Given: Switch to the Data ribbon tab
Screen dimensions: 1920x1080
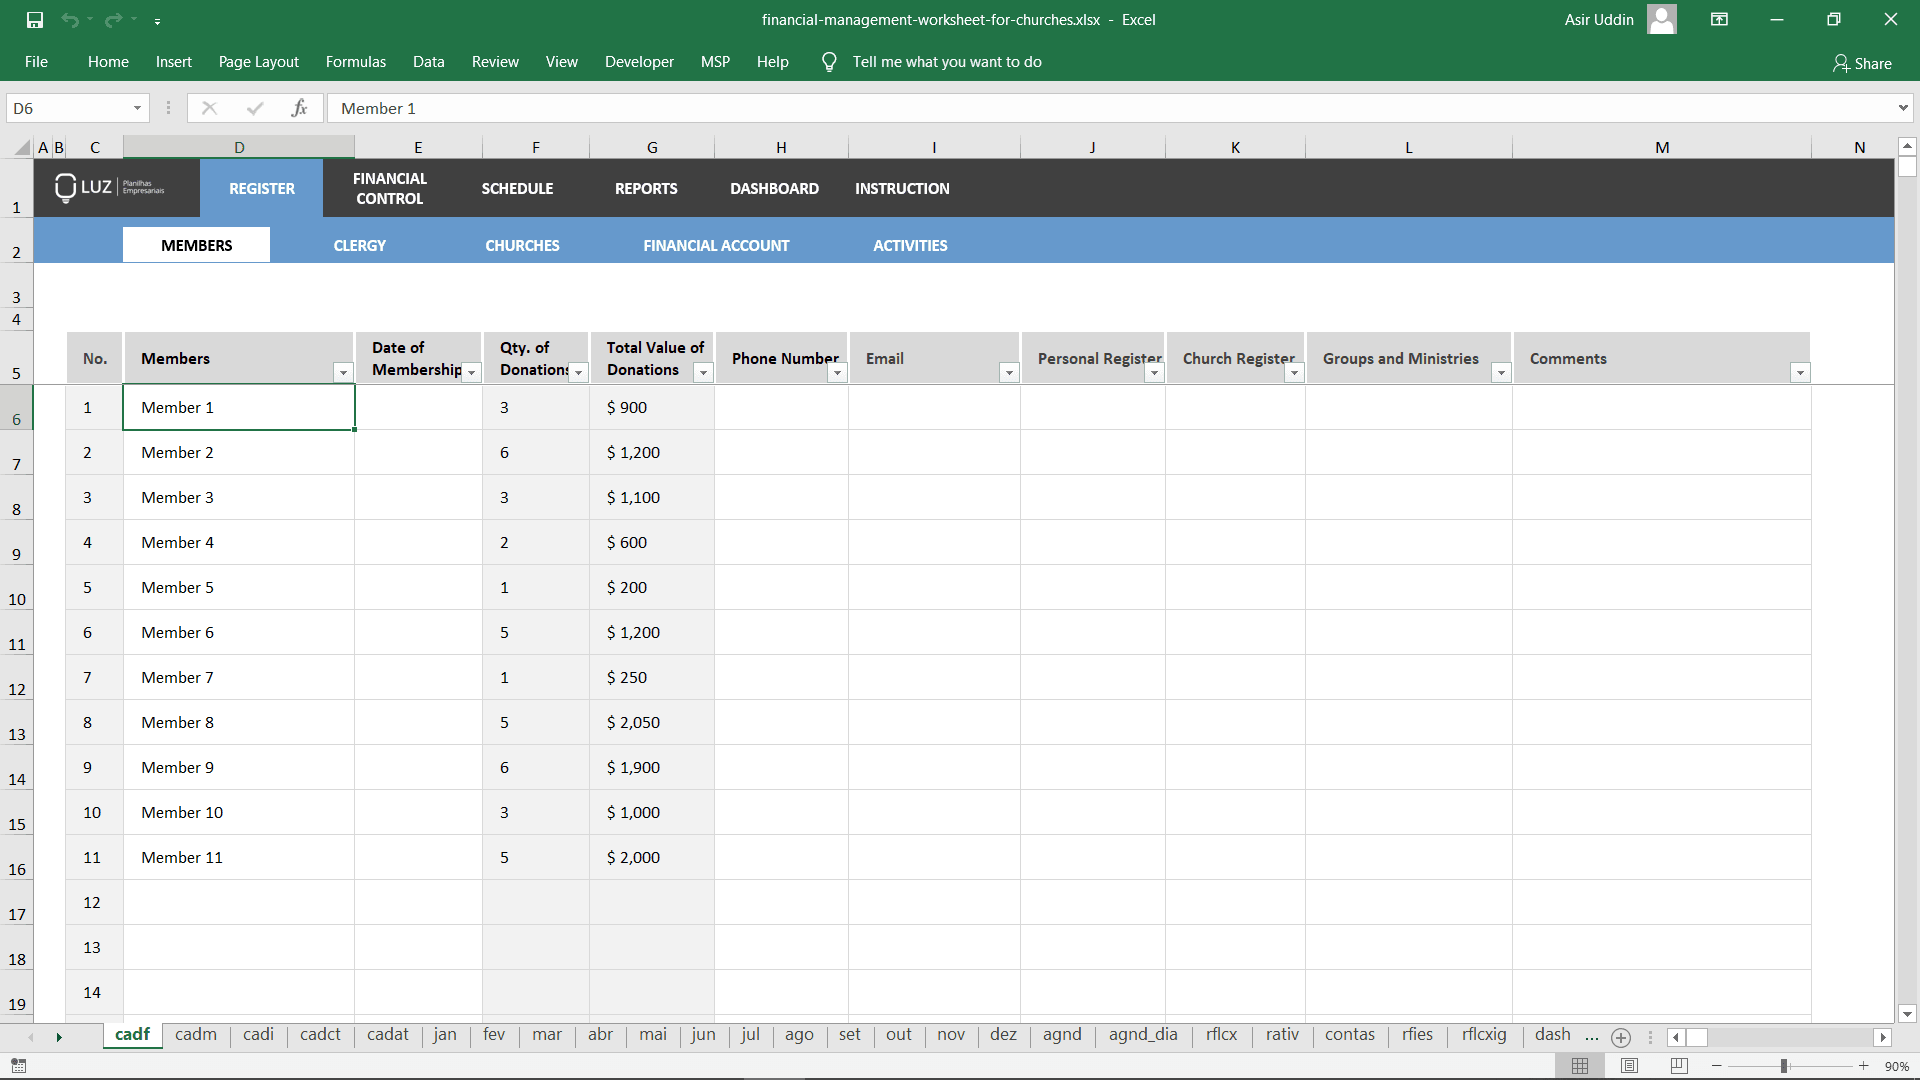Looking at the screenshot, I should coord(428,61).
